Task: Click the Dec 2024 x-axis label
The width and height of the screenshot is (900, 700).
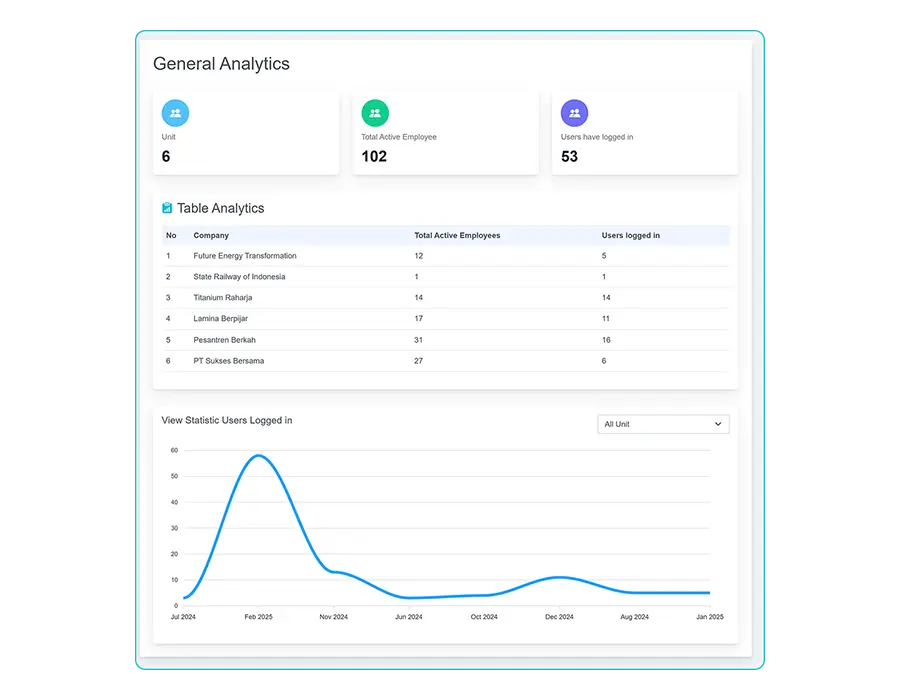Action: tap(559, 617)
